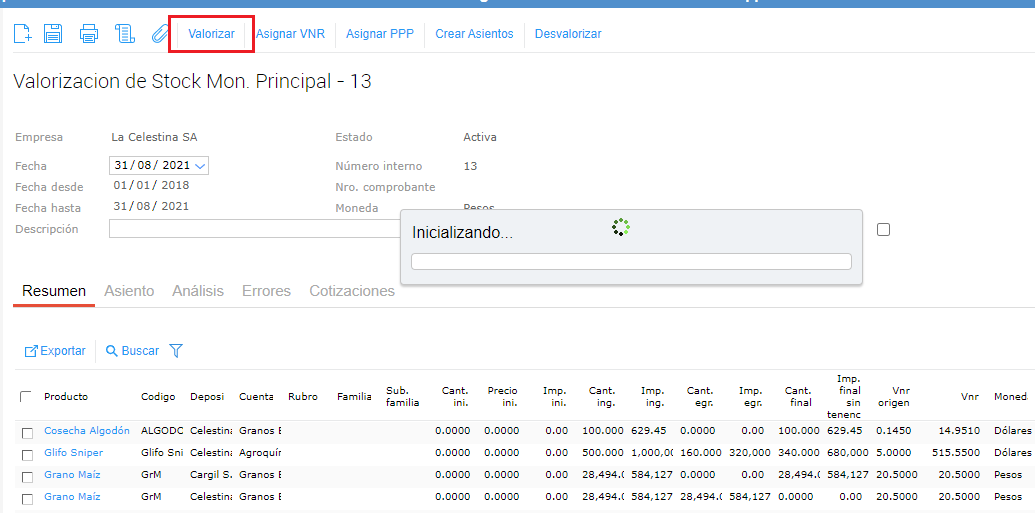Click the paperclip attachment icon

point(159,34)
